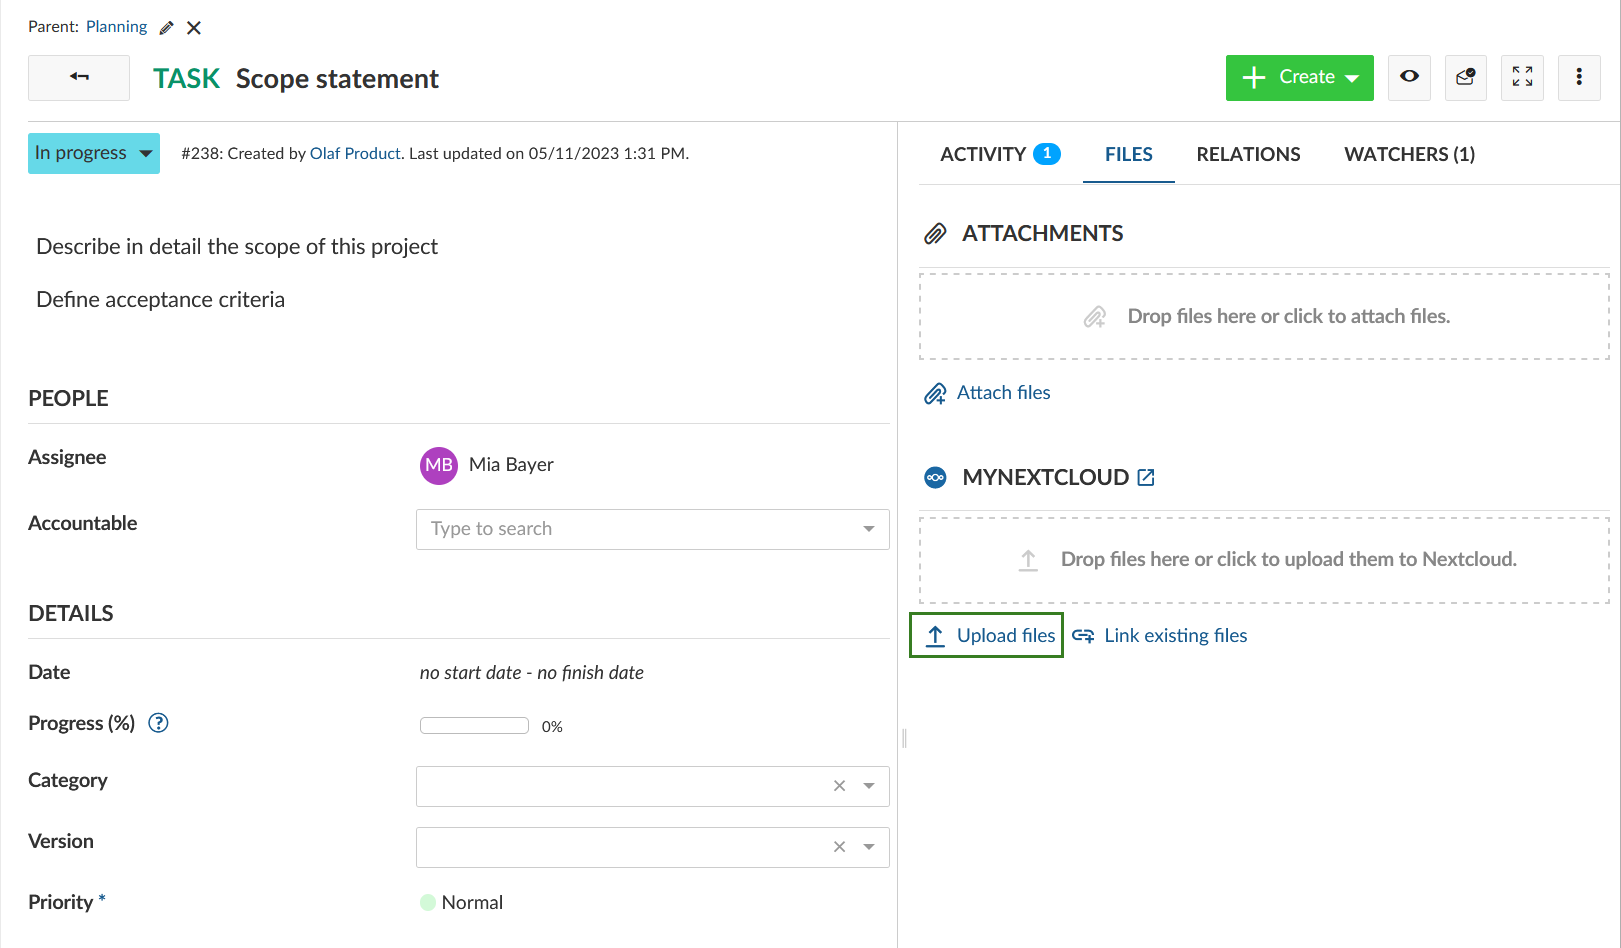Remove the parent with the X icon

coord(194,28)
